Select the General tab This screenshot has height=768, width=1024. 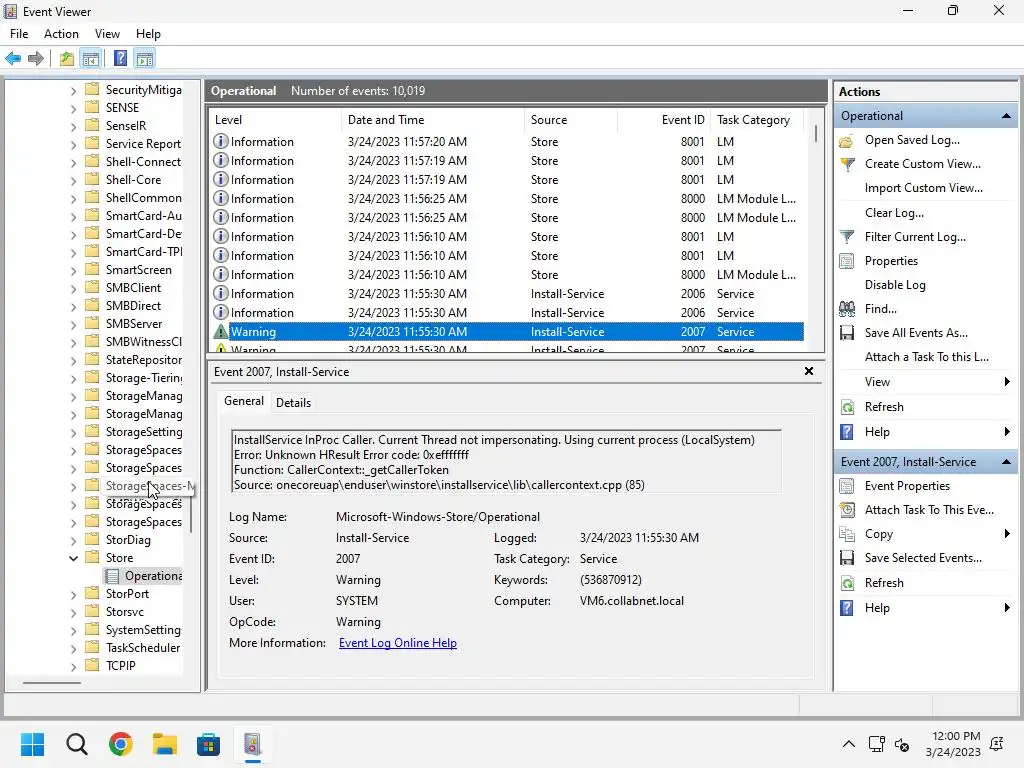tap(244, 401)
